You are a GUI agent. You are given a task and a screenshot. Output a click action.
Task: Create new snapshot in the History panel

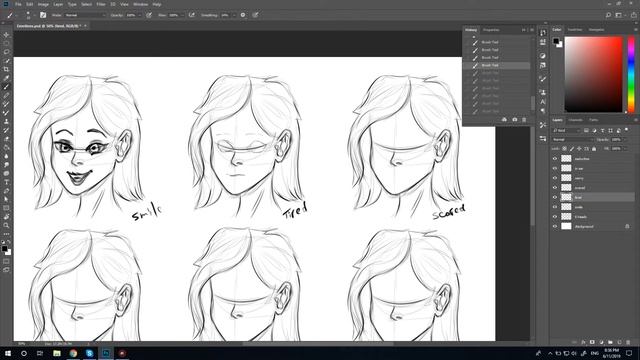click(x=515, y=120)
